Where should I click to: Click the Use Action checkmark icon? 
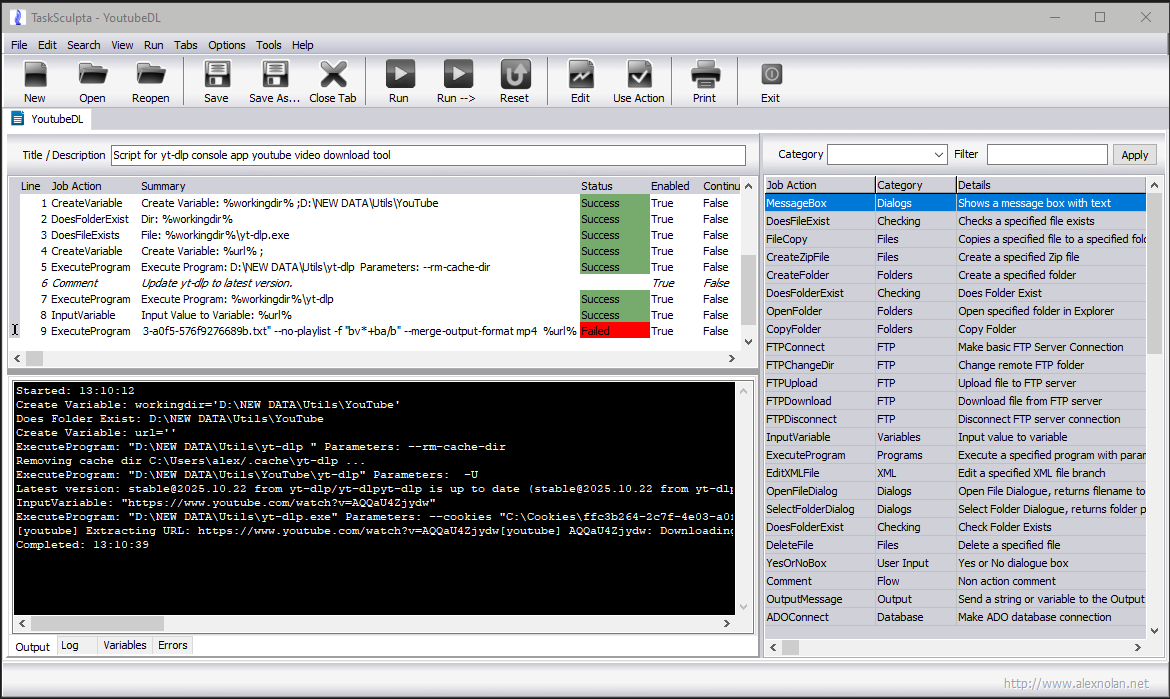pyautogui.click(x=638, y=75)
